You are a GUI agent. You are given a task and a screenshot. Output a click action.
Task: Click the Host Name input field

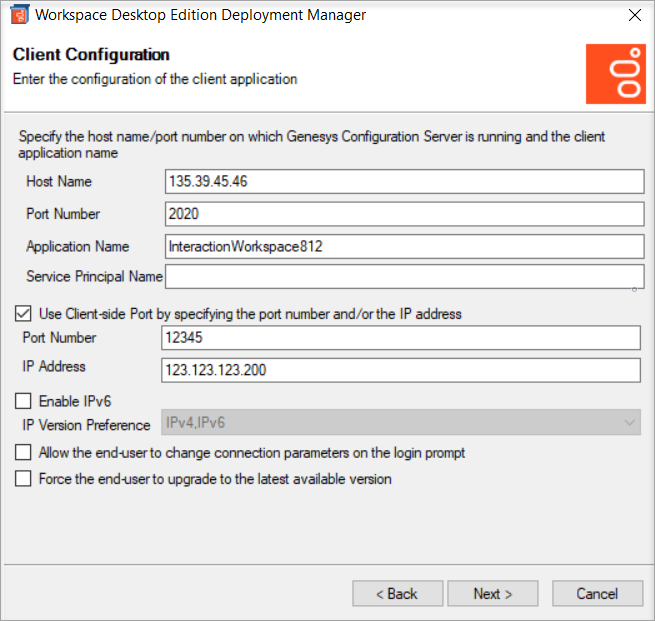(x=404, y=182)
